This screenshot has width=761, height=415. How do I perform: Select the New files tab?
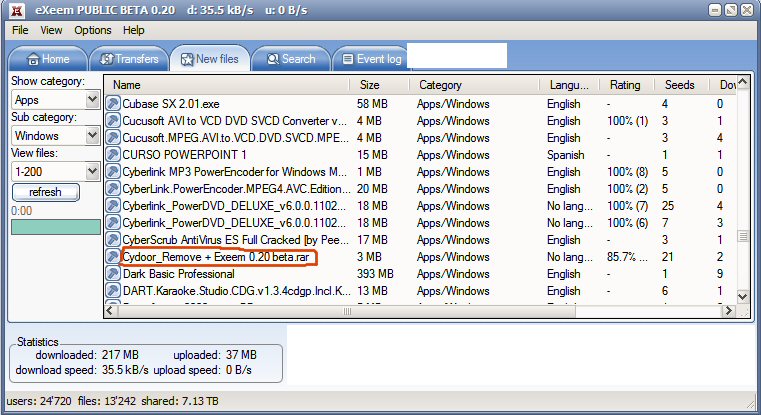coord(210,59)
